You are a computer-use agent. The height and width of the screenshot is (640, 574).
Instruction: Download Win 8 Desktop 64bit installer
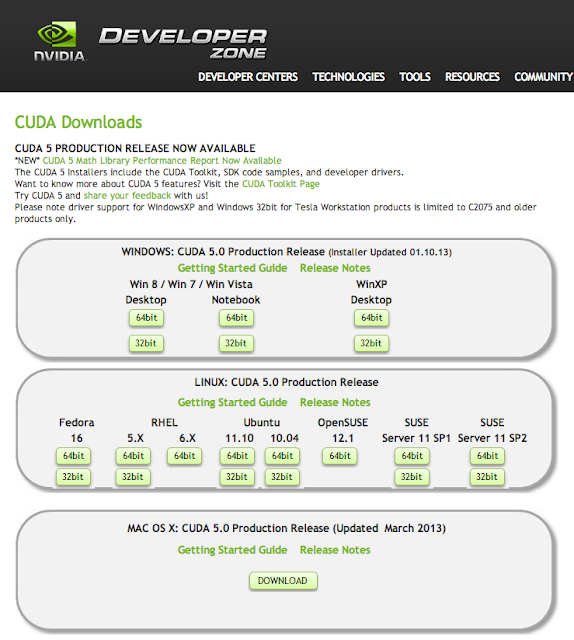(147, 318)
